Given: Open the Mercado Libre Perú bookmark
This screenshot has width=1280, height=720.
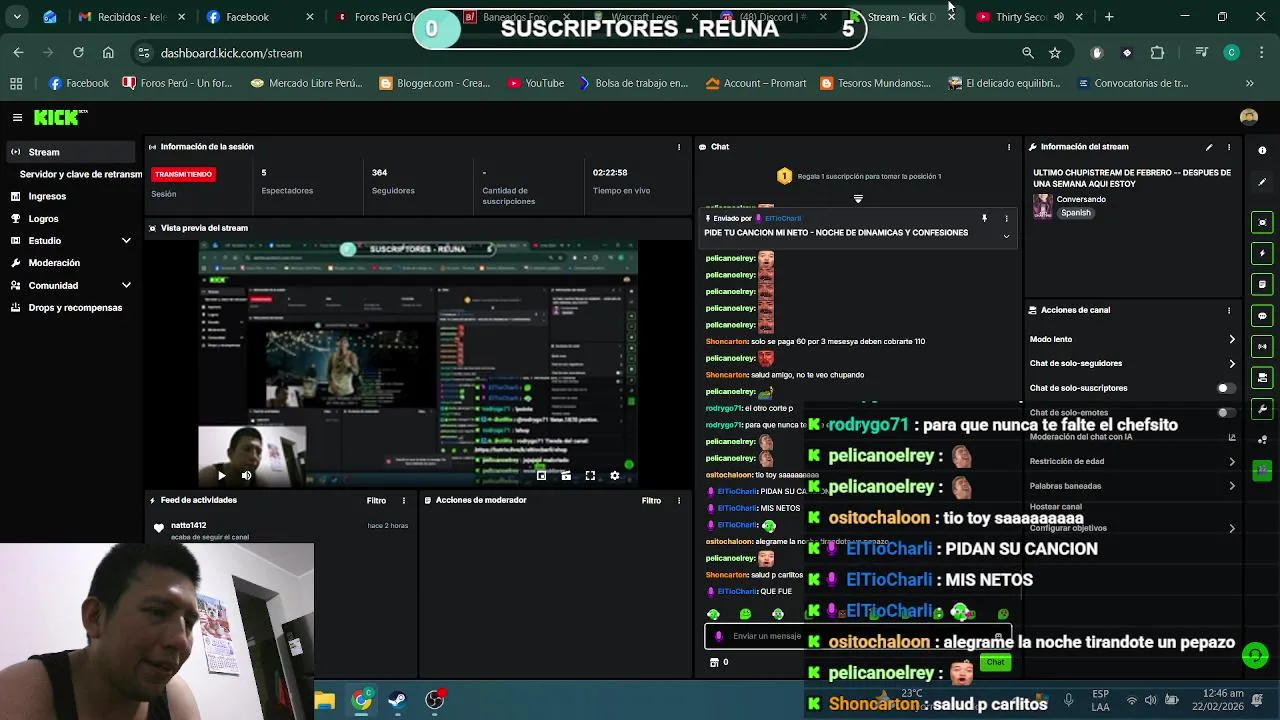Looking at the screenshot, I should pyautogui.click(x=307, y=83).
